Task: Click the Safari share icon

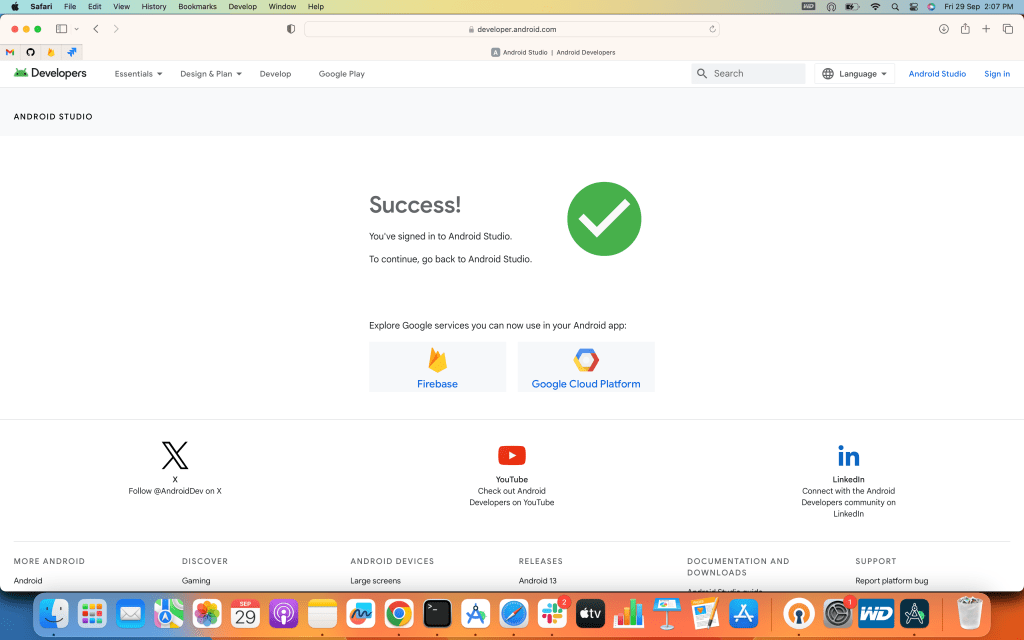Action: [x=965, y=29]
